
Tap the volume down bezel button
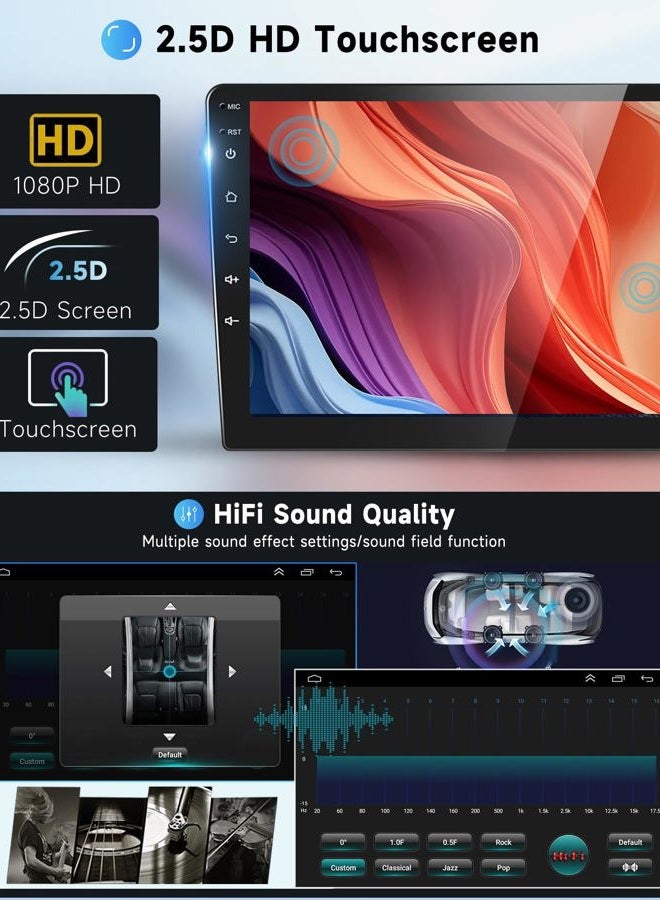pyautogui.click(x=231, y=321)
